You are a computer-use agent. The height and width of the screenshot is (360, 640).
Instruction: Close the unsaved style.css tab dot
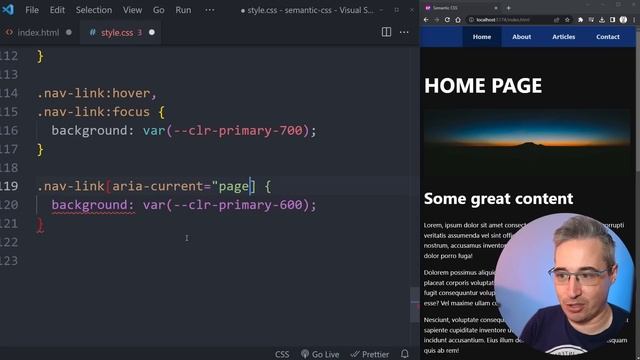click(x=152, y=32)
